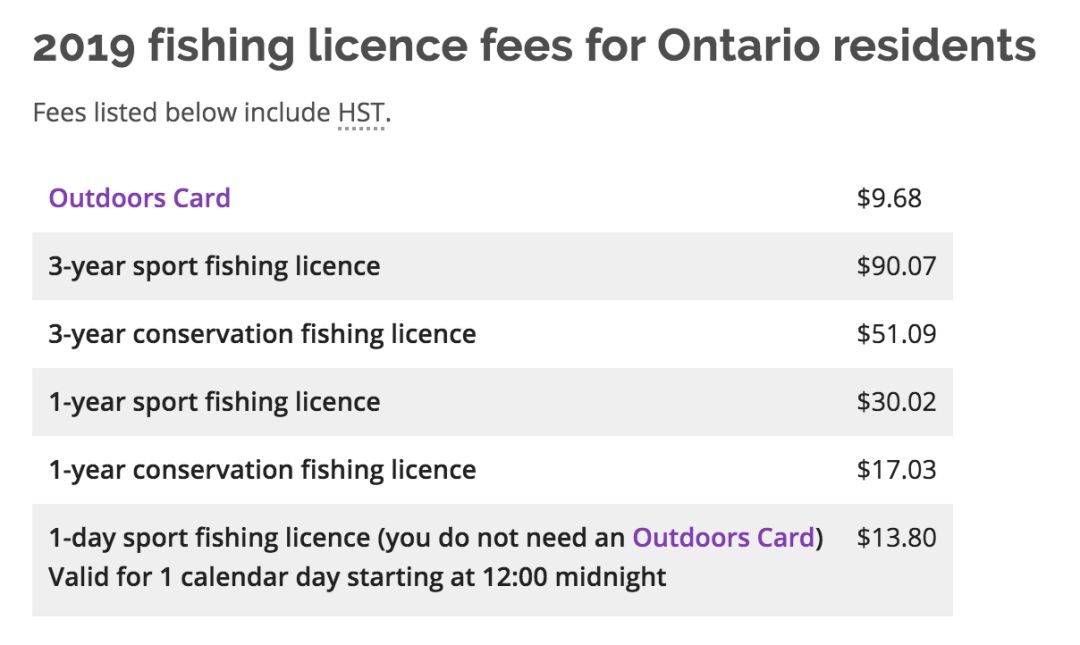Click the $90.07 price value

coord(896,266)
